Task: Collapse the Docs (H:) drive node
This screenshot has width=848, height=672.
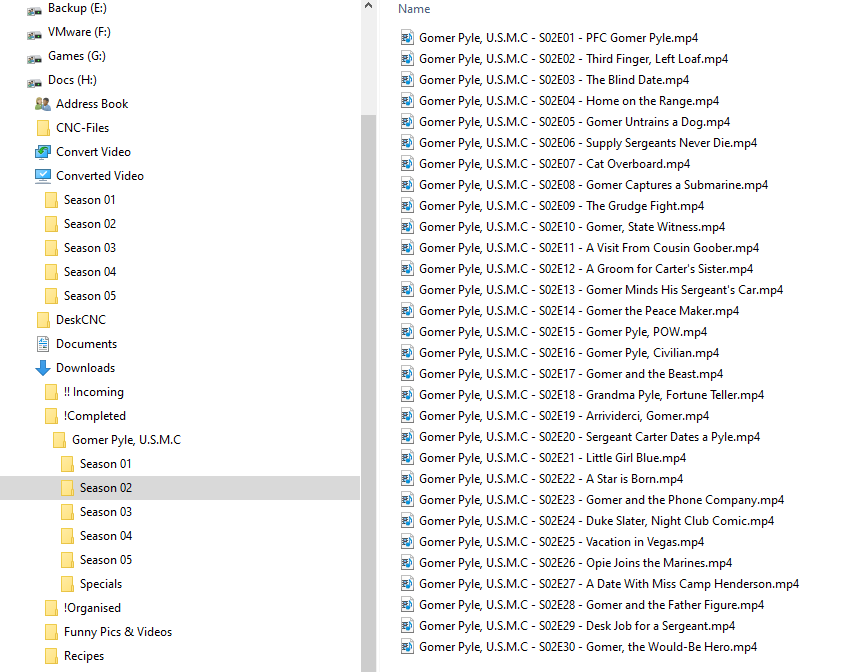Action: (x=16, y=79)
